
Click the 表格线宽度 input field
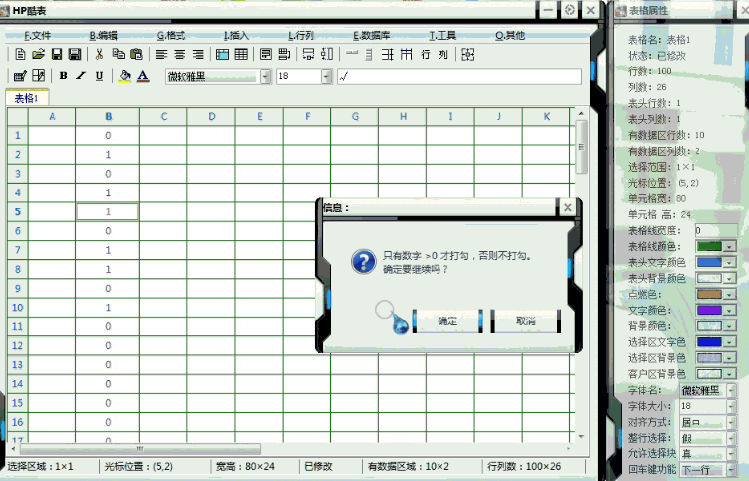(715, 231)
